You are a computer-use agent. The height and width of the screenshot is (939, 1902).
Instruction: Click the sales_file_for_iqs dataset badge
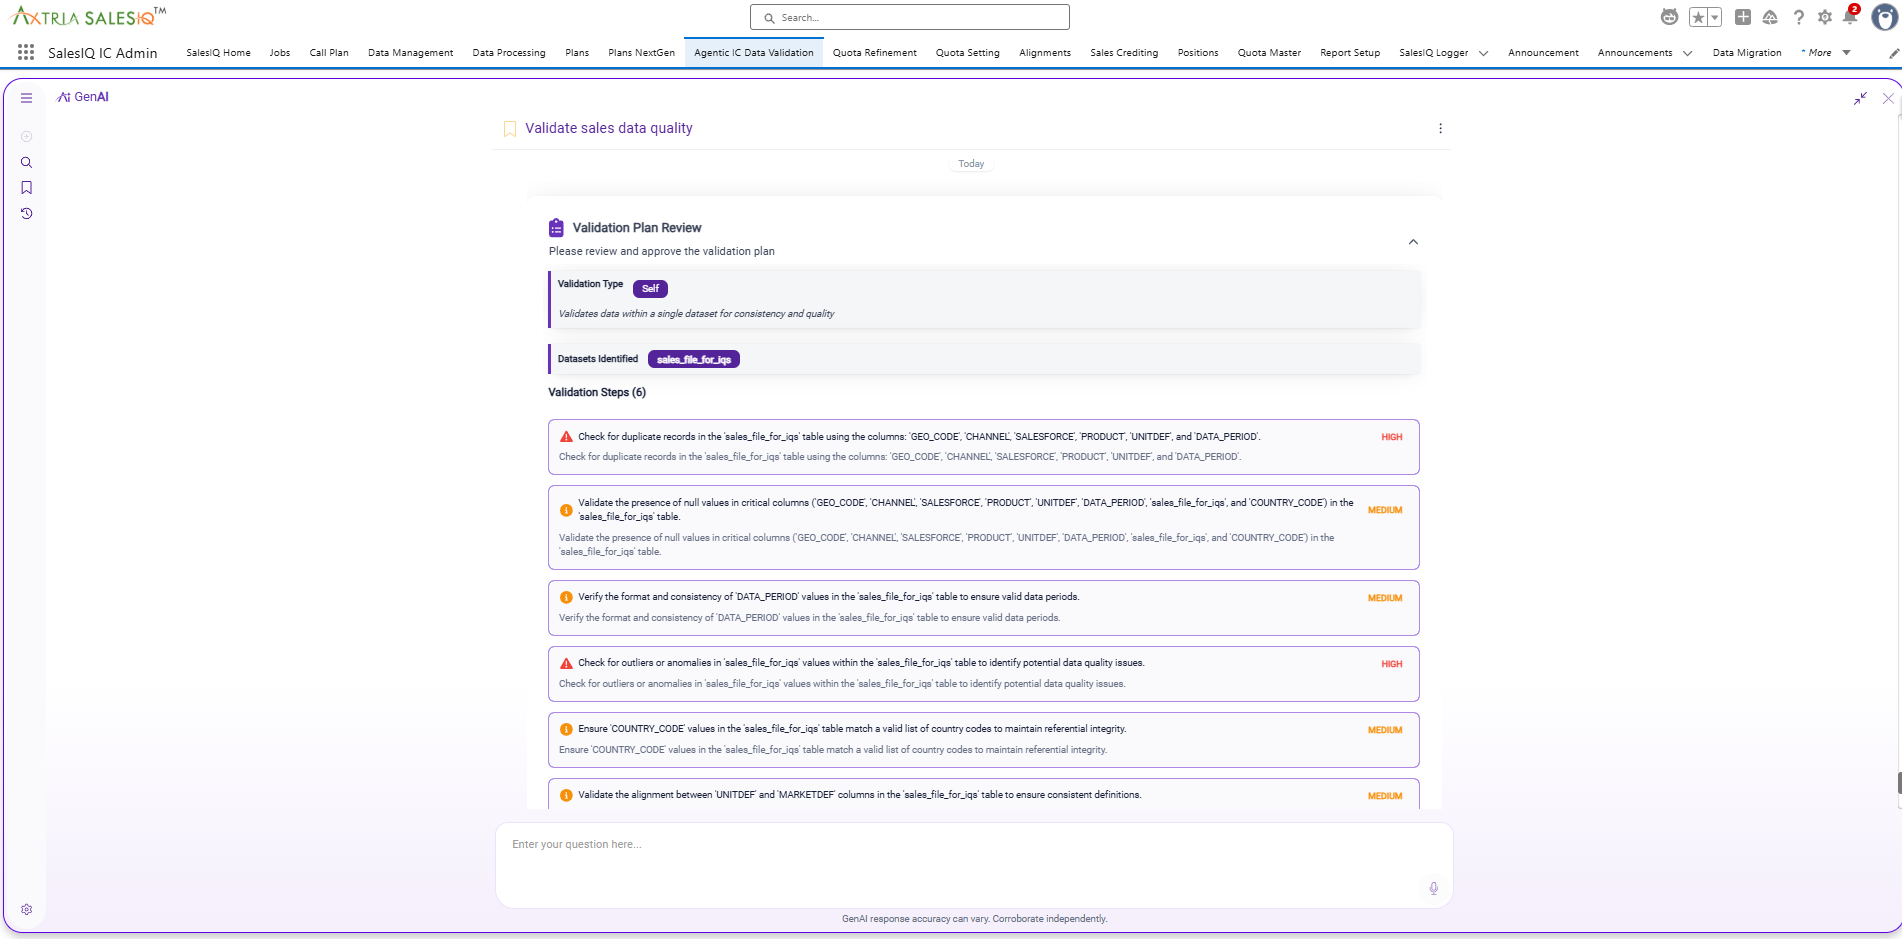[x=693, y=360]
